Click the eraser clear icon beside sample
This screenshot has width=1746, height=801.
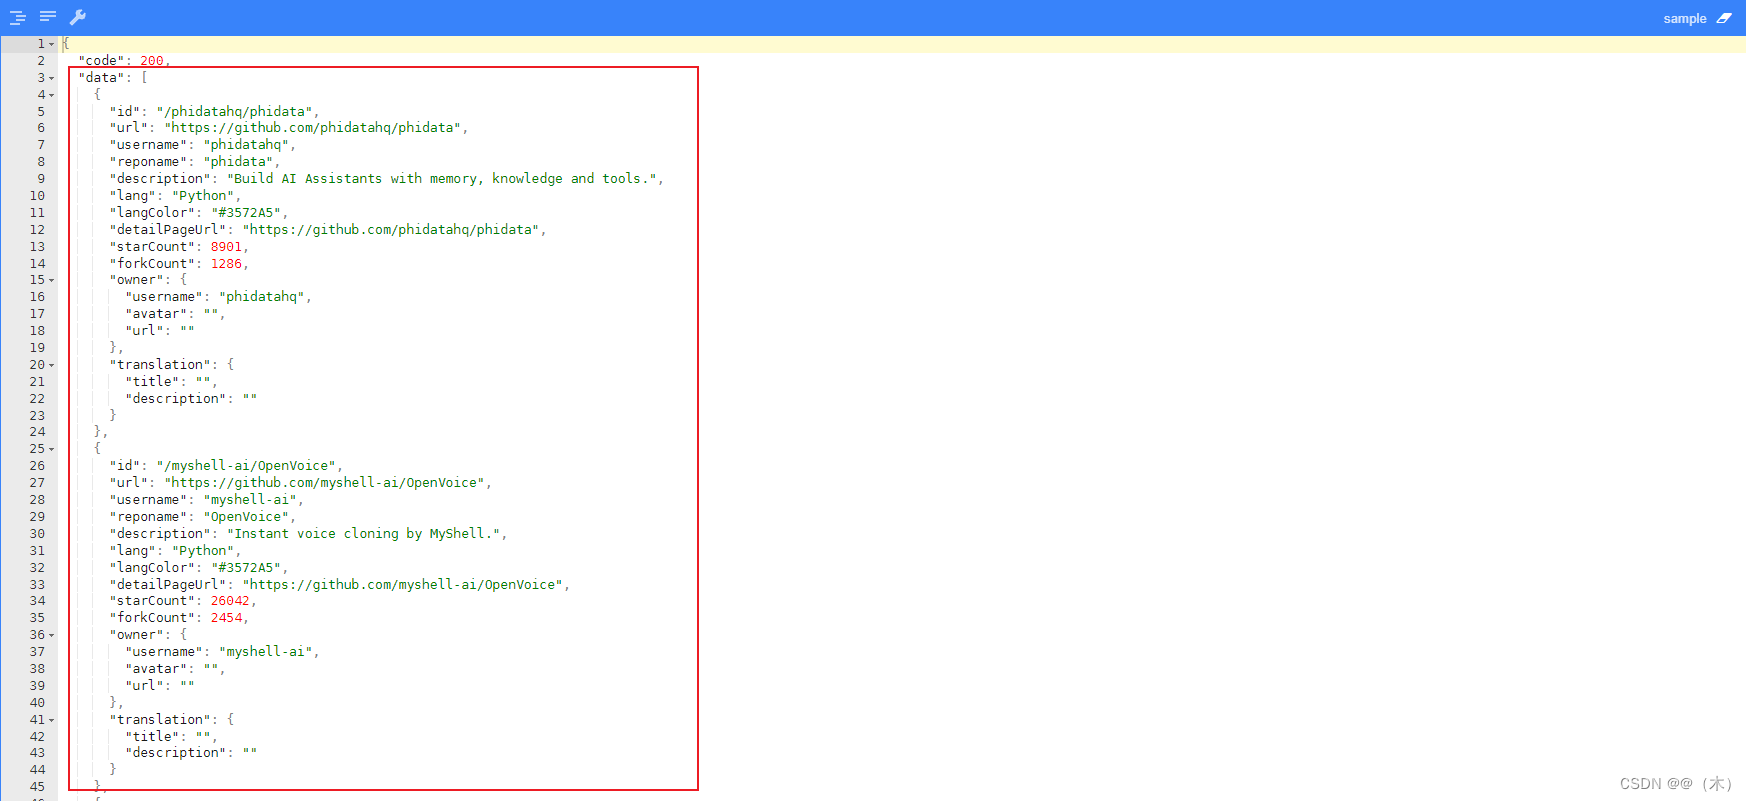pyautogui.click(x=1724, y=18)
